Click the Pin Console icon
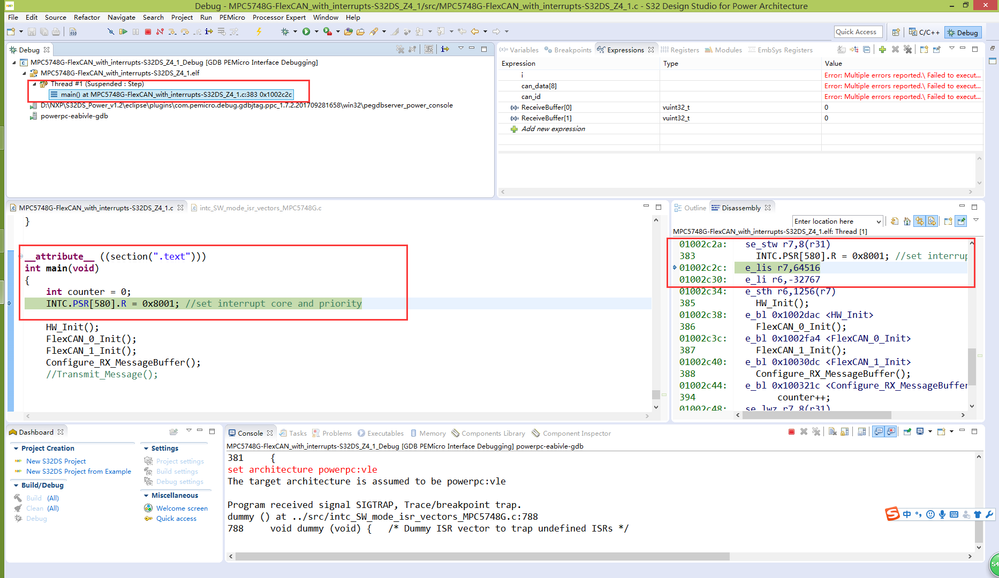The width and height of the screenshot is (999, 578). pos(907,432)
